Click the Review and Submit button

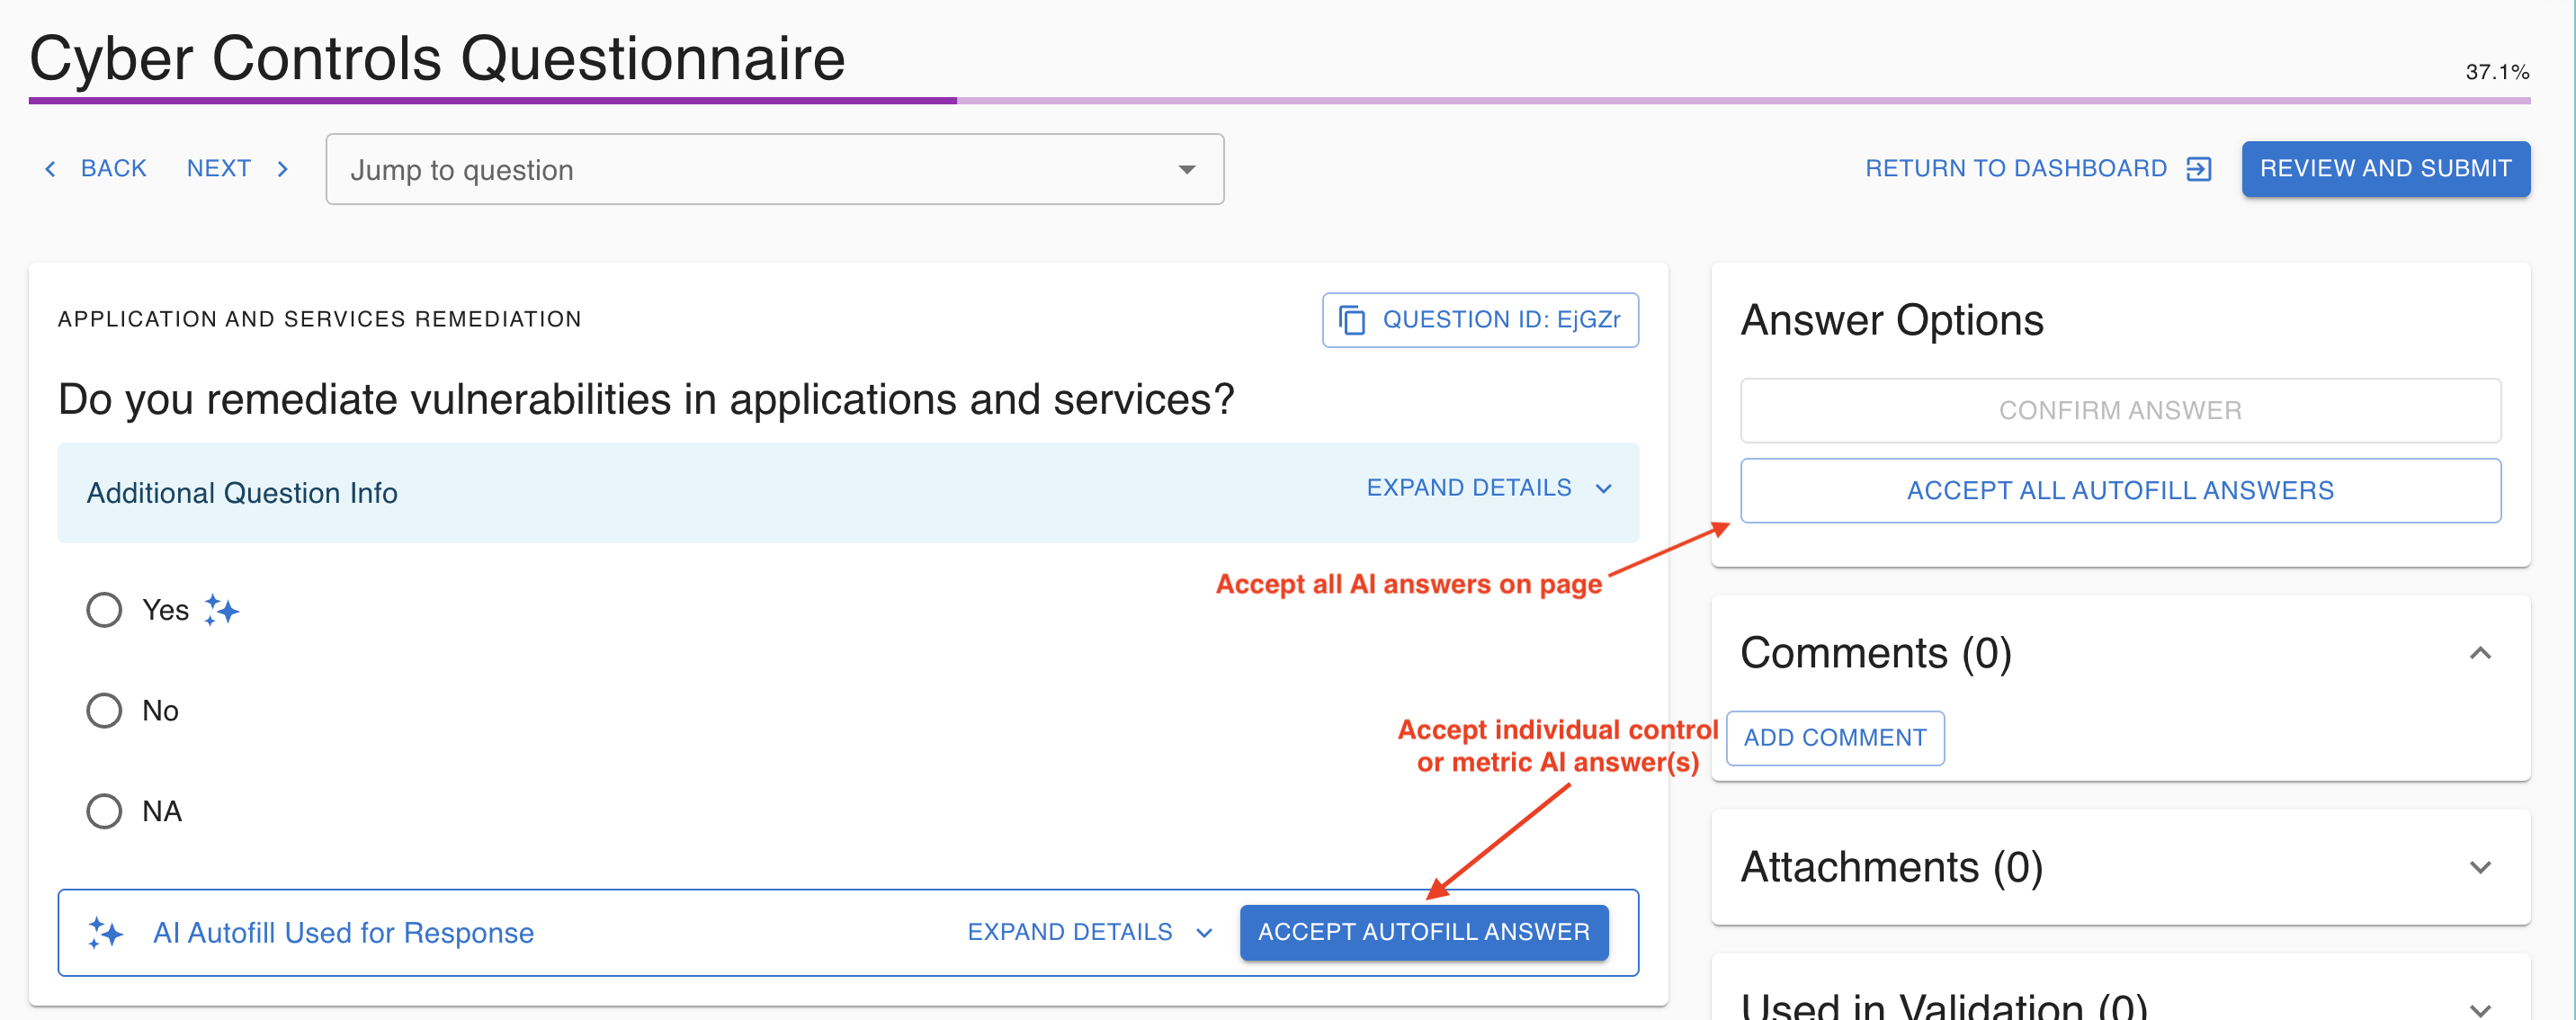tap(2385, 168)
